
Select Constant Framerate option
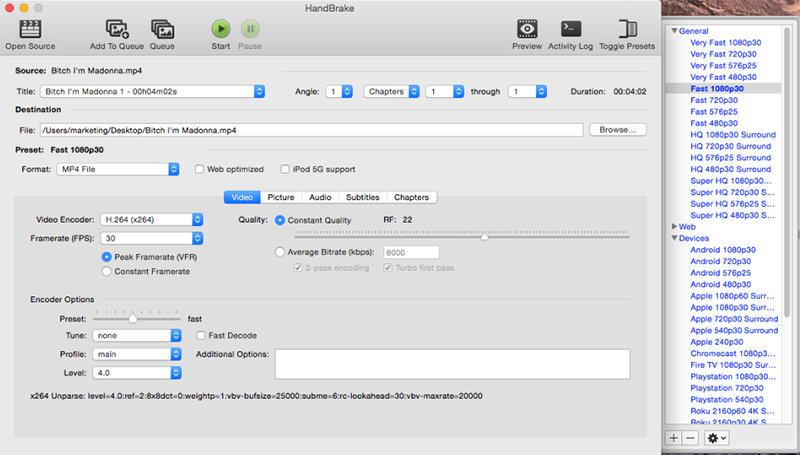(106, 271)
